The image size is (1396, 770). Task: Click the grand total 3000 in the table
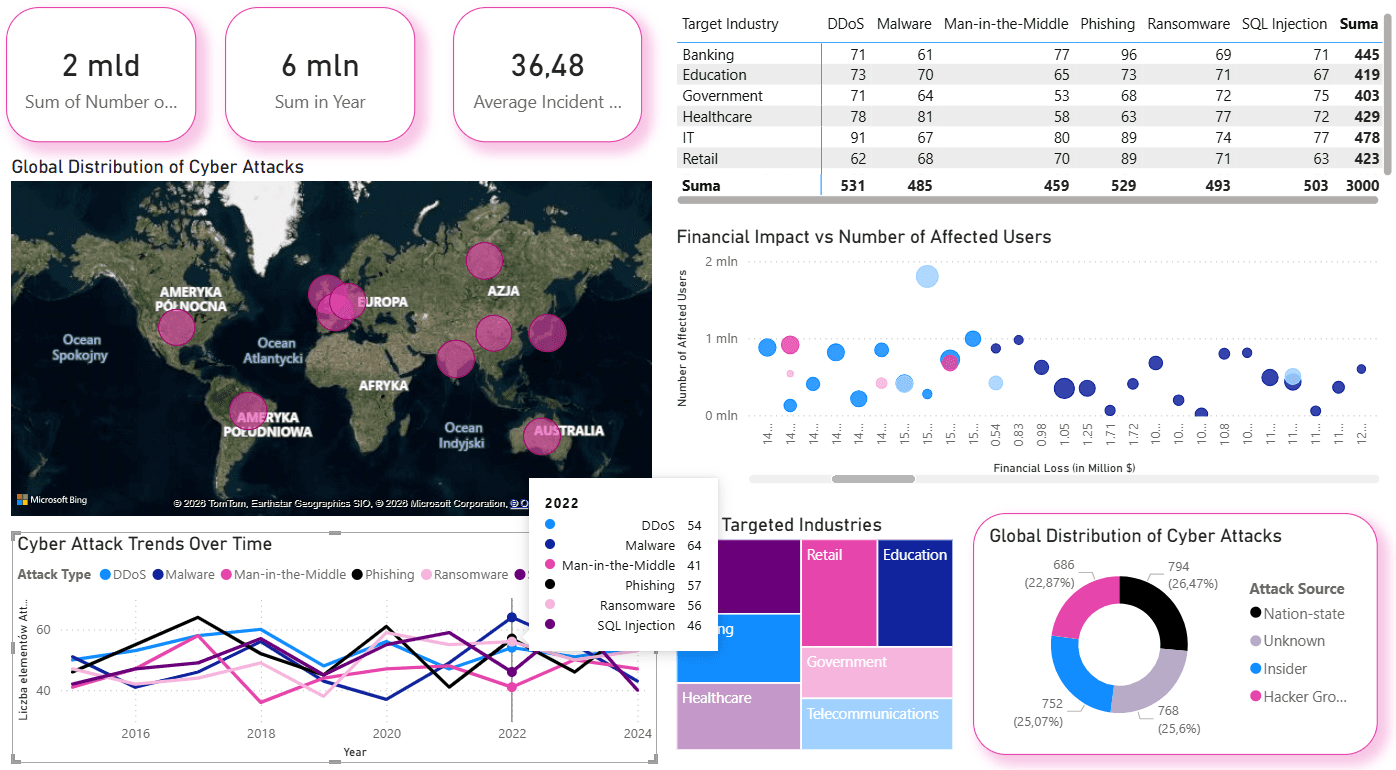point(1363,185)
